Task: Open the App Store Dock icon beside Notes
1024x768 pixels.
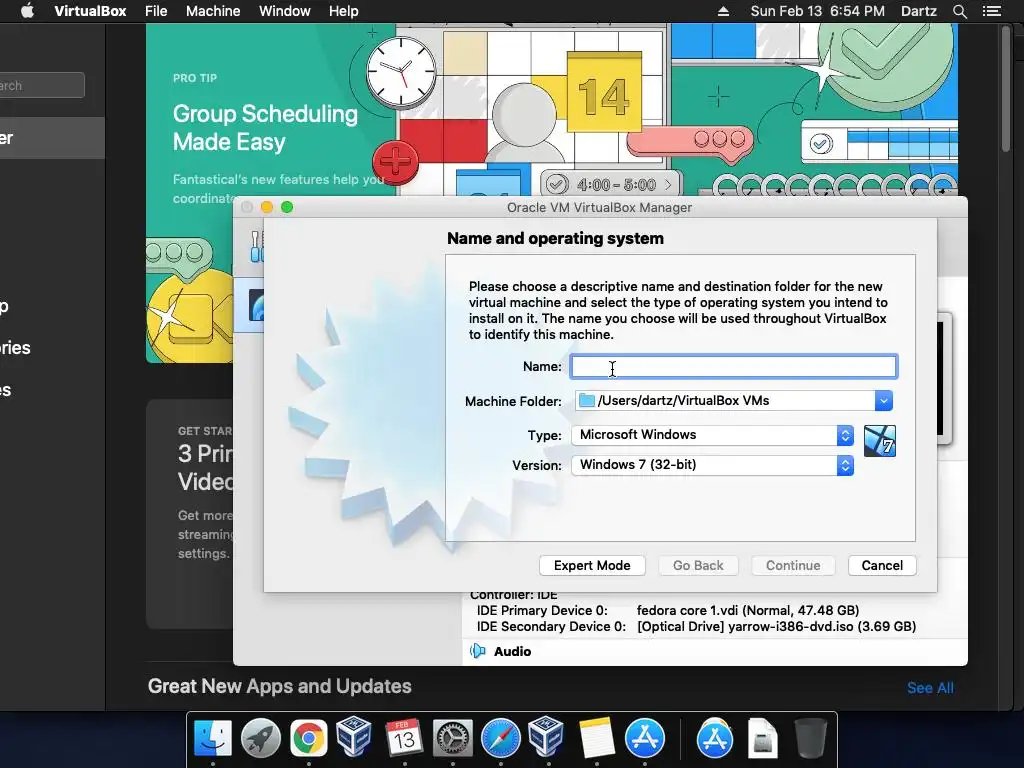Action: 645,738
